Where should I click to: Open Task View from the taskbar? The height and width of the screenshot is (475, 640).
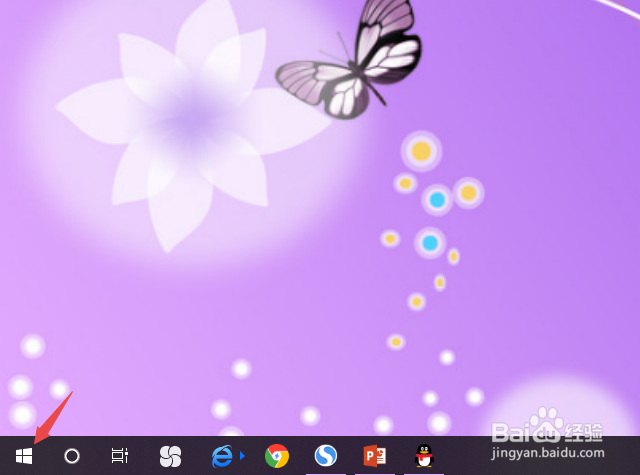point(120,456)
